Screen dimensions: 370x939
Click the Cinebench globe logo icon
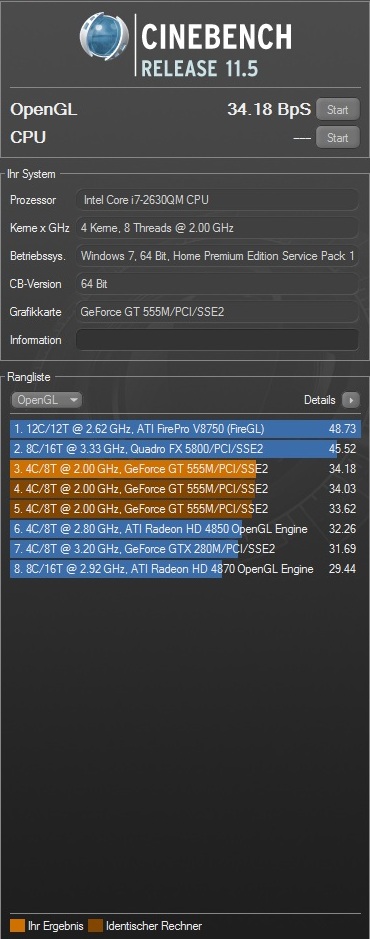pyautogui.click(x=104, y=37)
